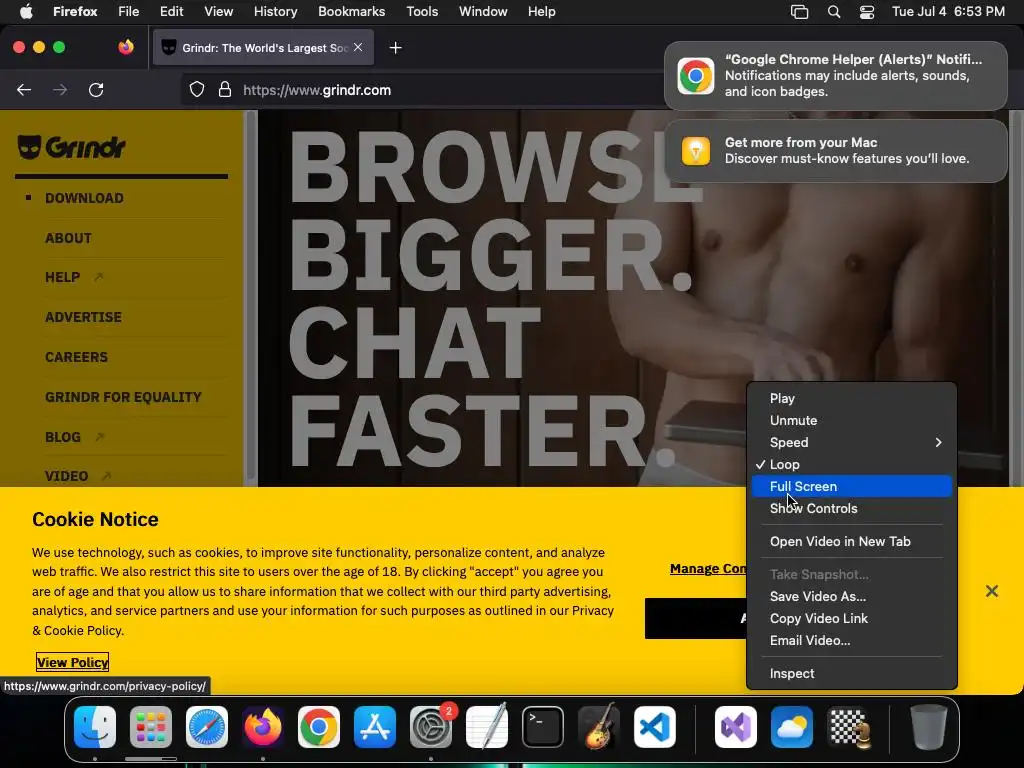
Task: Click the forward arrow in the toolbar
Action: 60,89
